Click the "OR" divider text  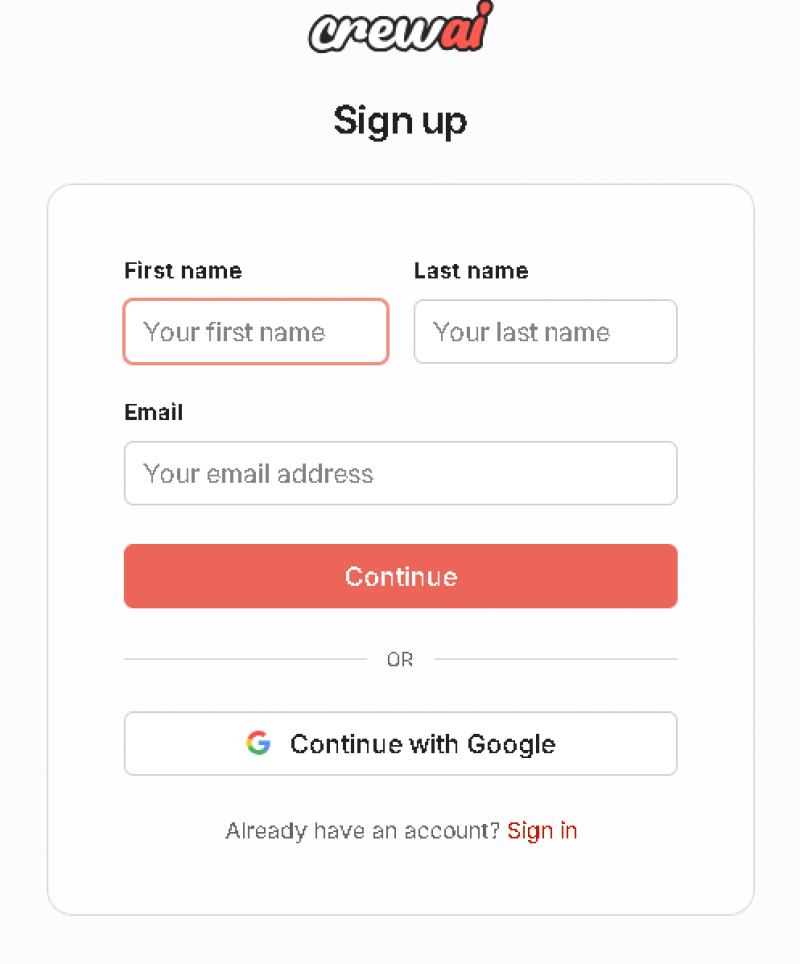click(400, 659)
